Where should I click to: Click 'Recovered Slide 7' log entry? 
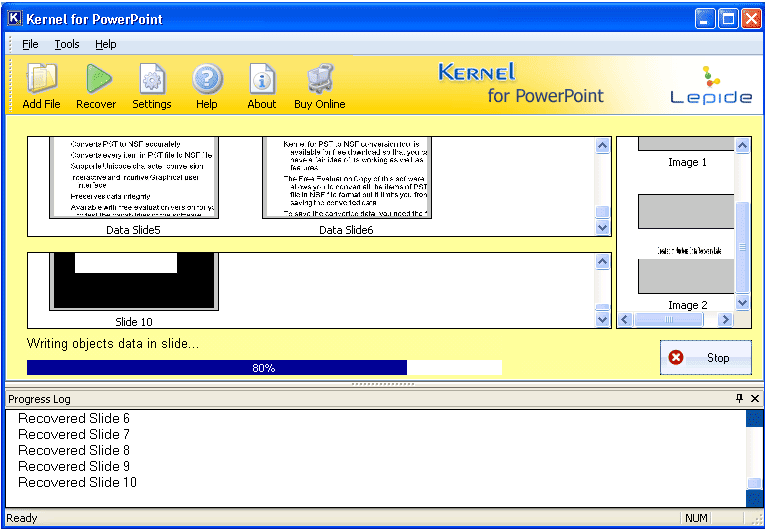tap(74, 434)
